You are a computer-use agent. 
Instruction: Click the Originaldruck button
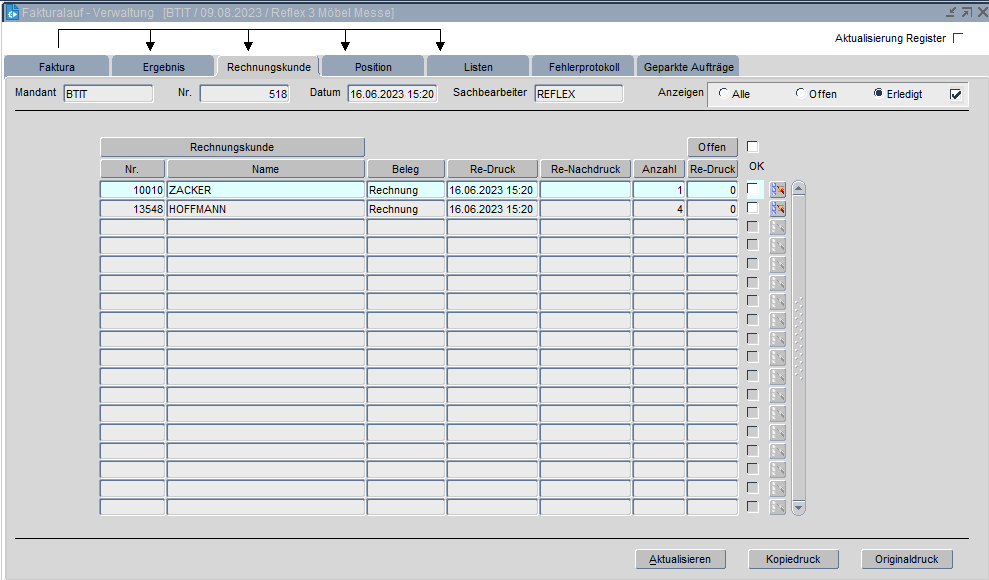906,559
